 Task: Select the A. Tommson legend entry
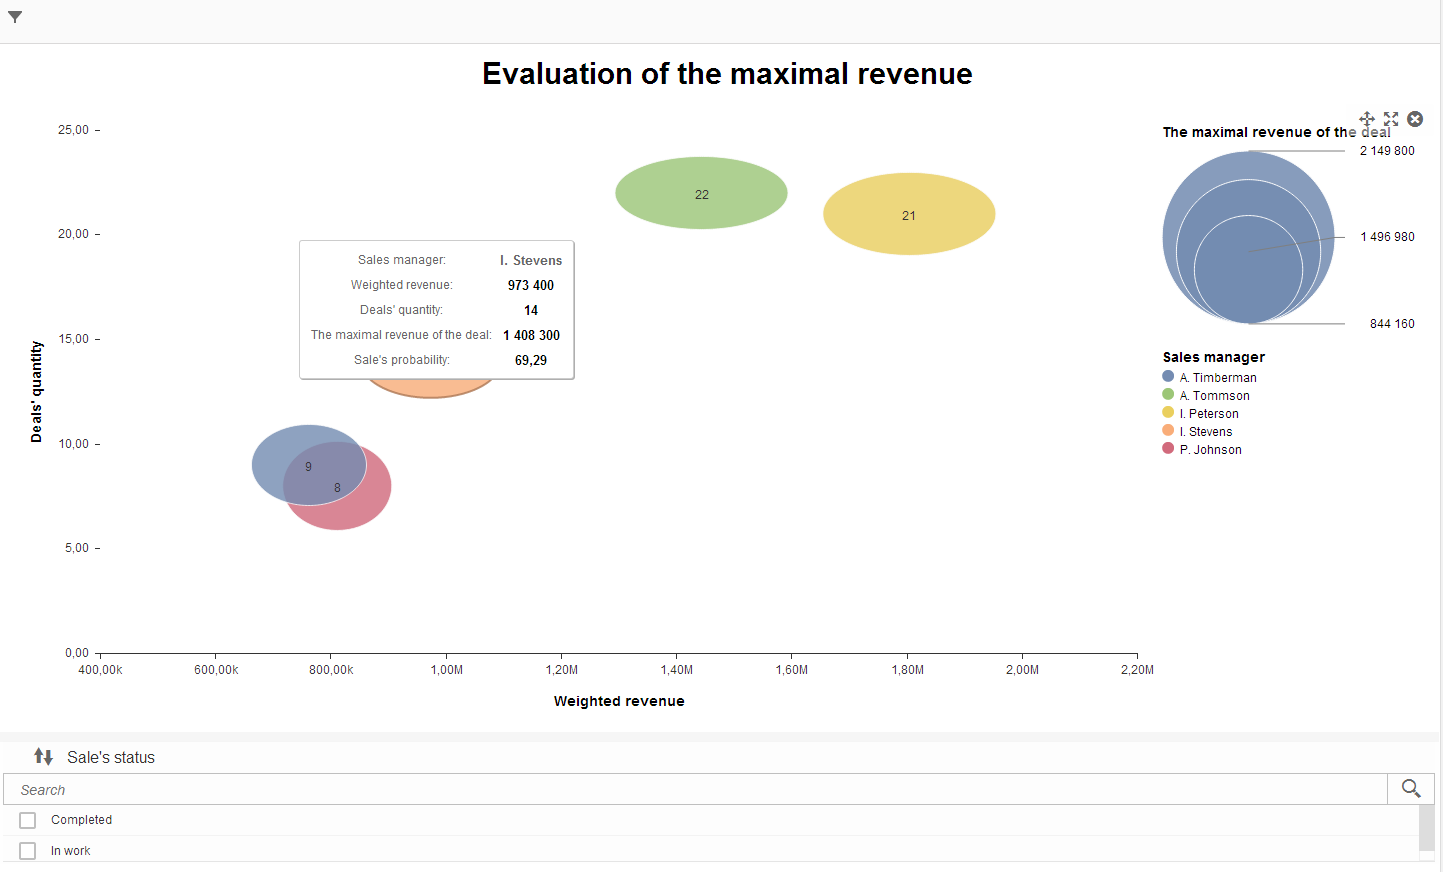(1206, 395)
